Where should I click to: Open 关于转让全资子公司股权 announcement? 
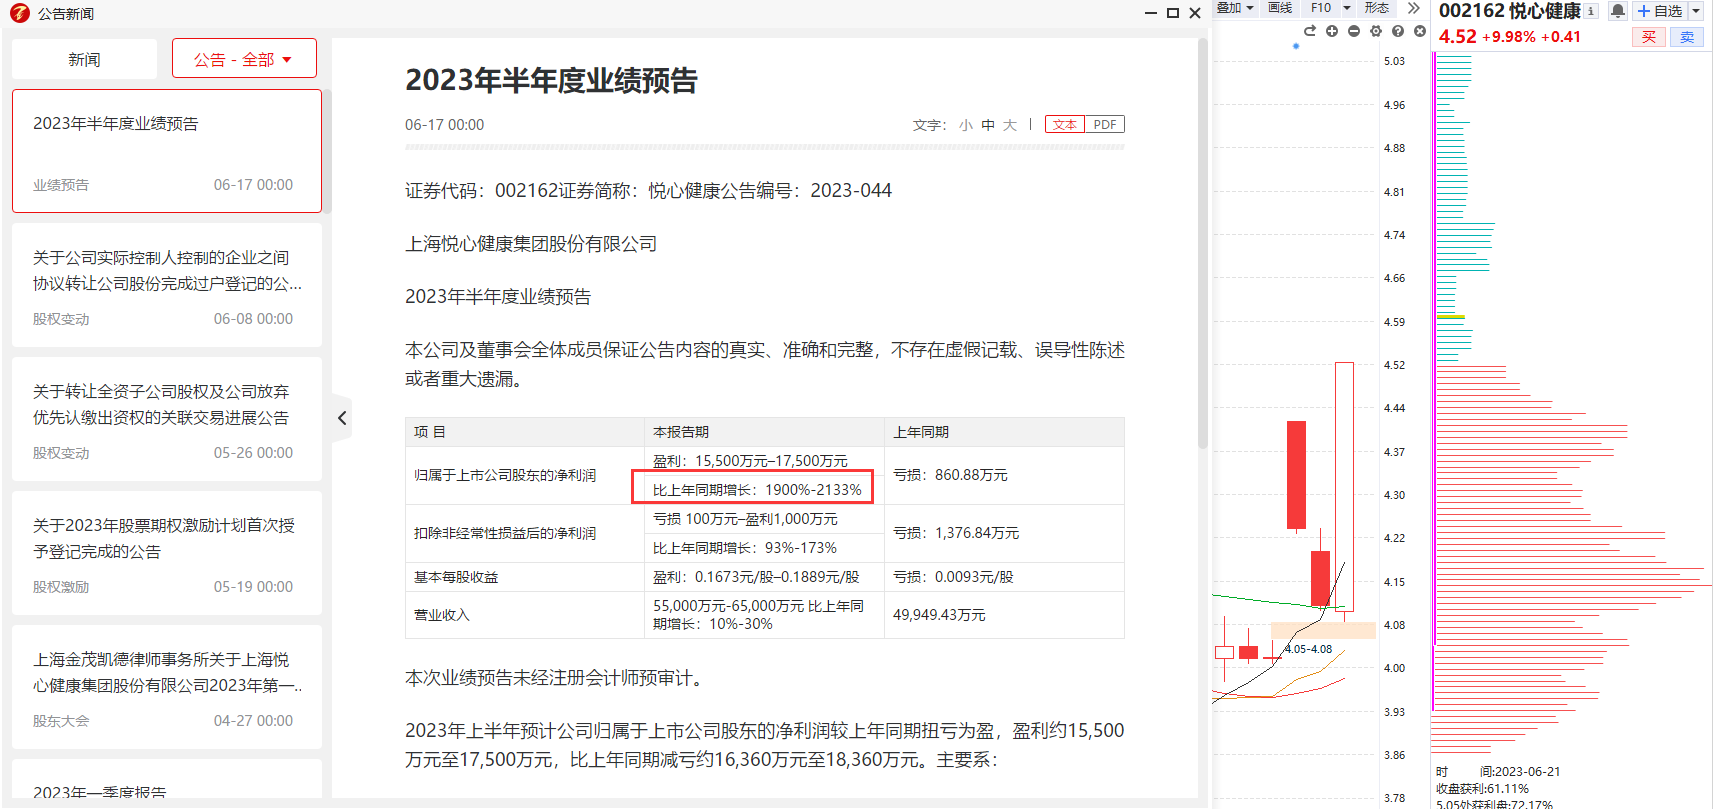point(167,419)
